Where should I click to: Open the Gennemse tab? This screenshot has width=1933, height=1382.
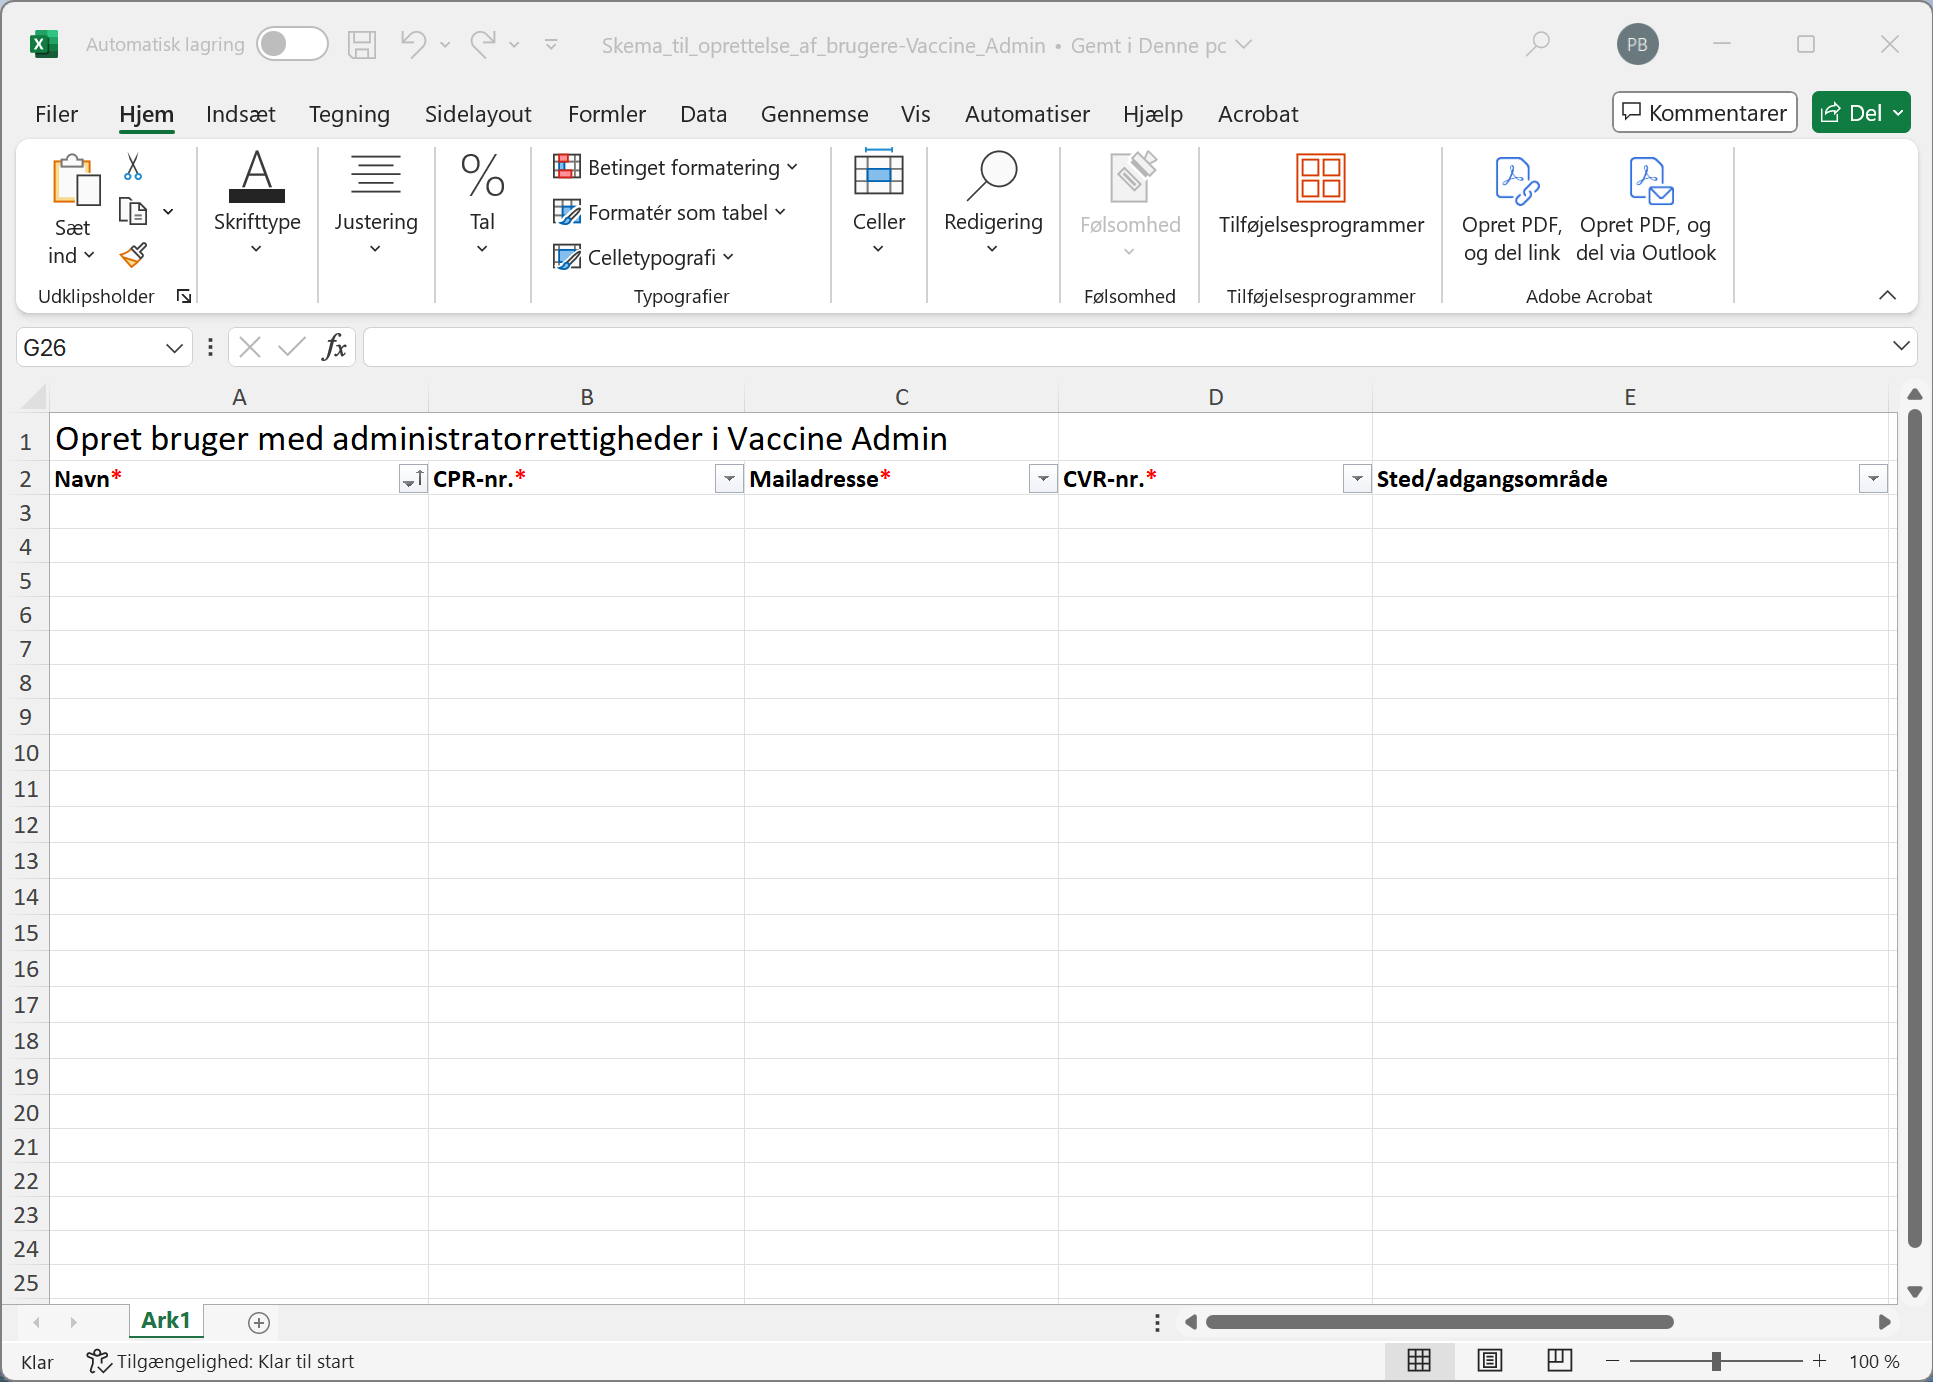(x=814, y=114)
